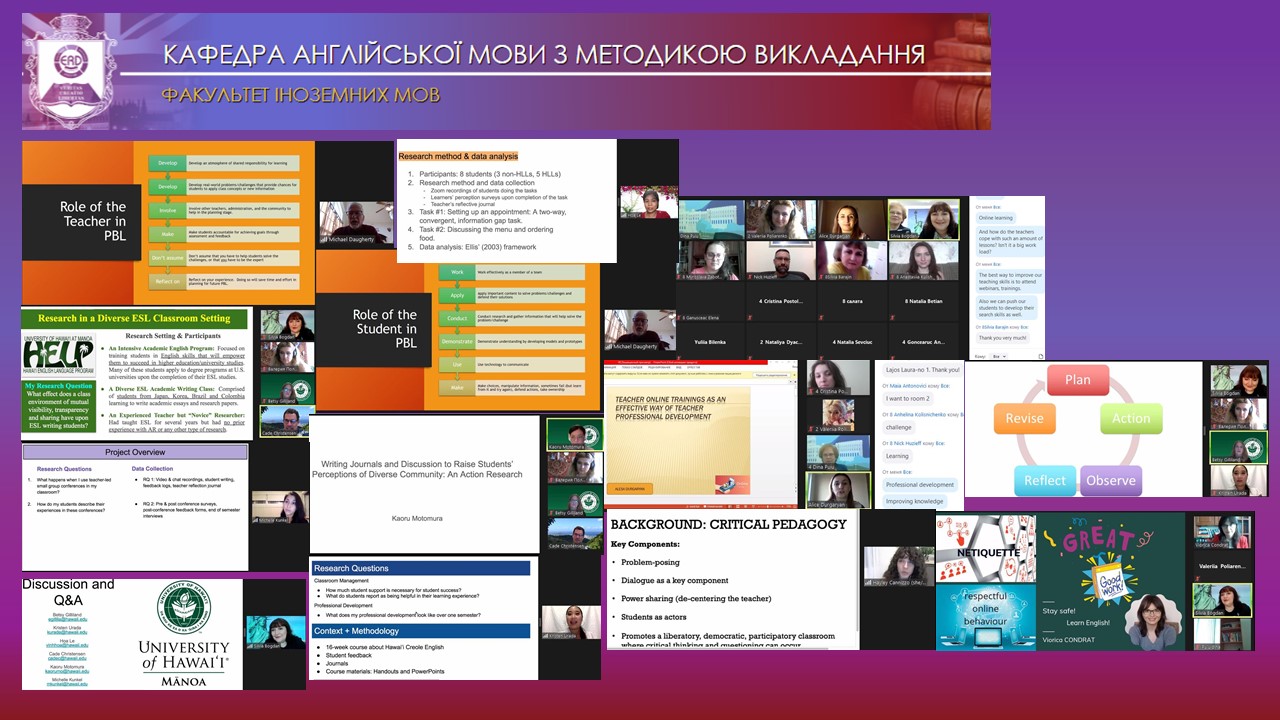Image resolution: width=1280 pixels, height=720 pixels.
Task: Click the 'Professional development' chat message
Action: click(x=920, y=485)
